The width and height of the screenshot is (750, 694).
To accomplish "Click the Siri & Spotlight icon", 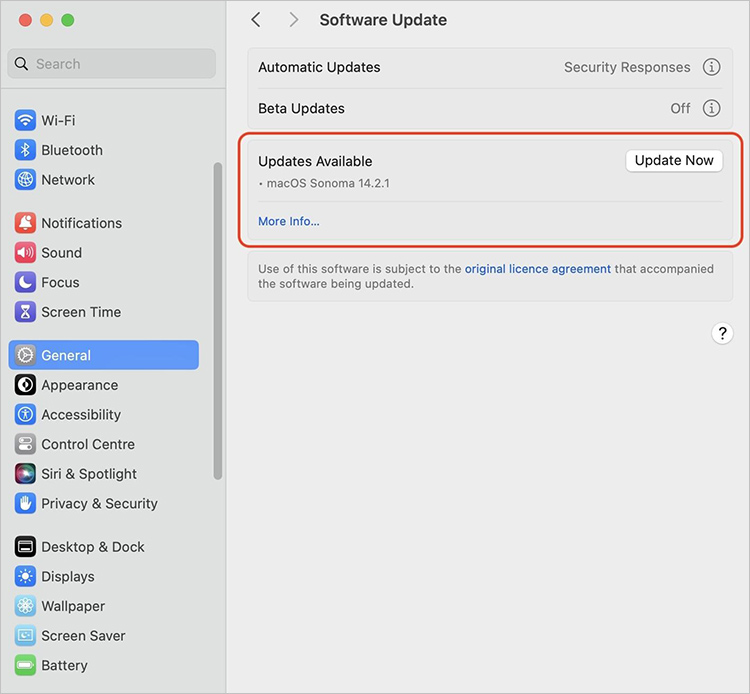I will click(25, 474).
